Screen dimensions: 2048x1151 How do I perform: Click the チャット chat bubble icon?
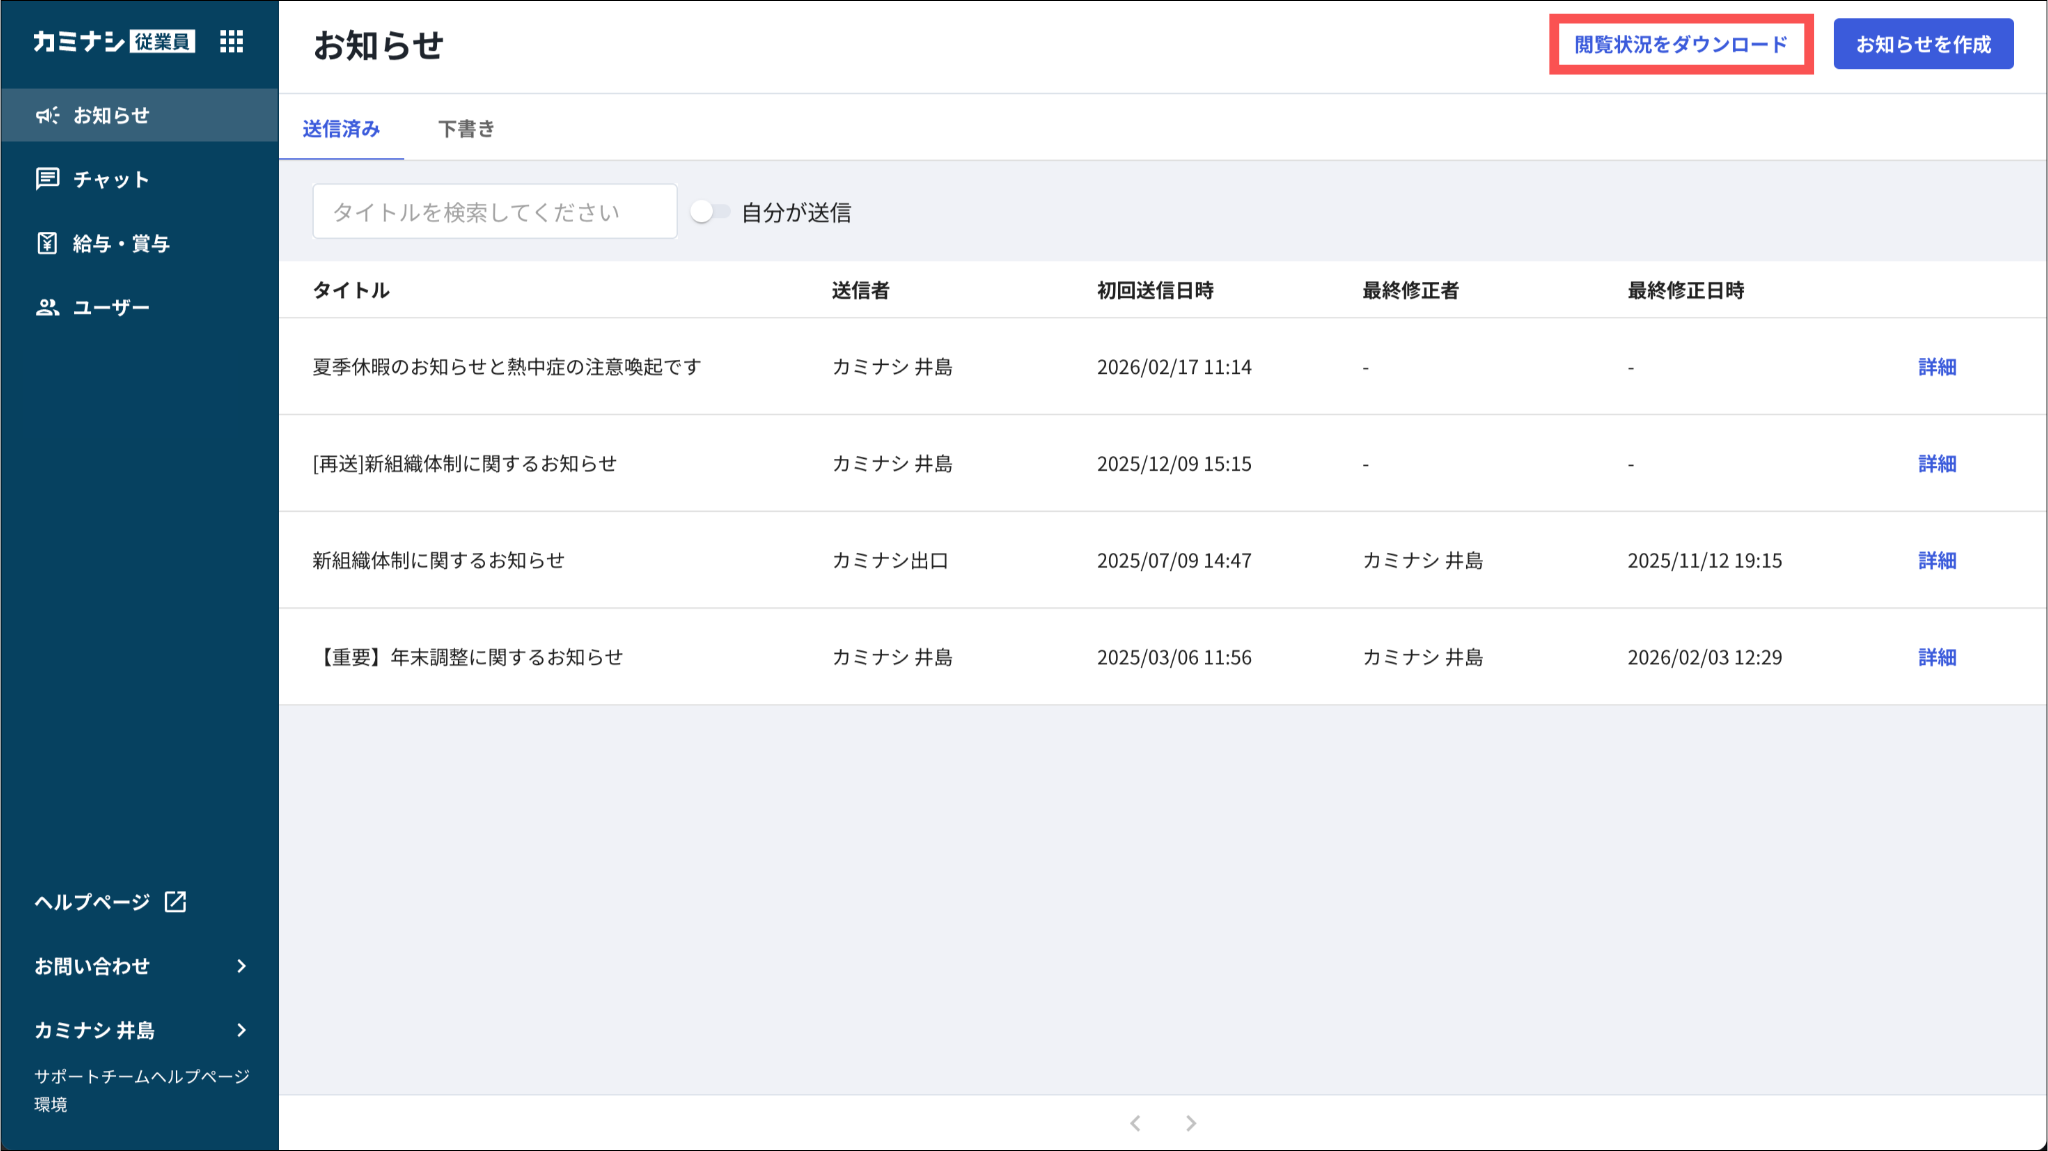pos(47,179)
